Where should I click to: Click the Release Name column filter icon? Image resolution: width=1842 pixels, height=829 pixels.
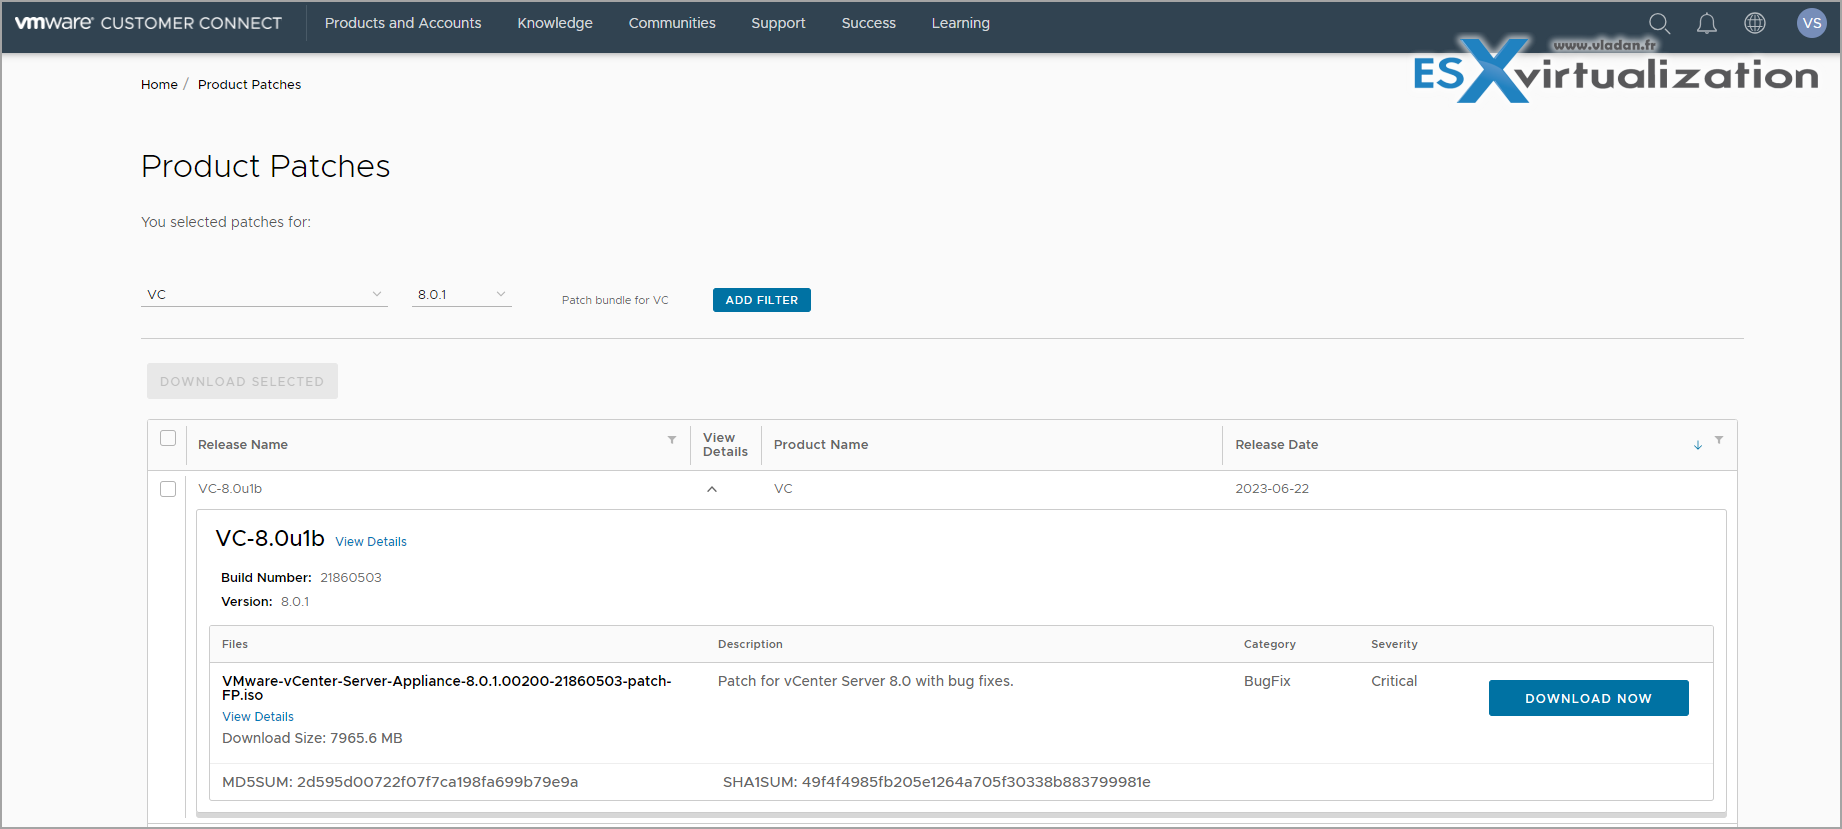click(672, 440)
